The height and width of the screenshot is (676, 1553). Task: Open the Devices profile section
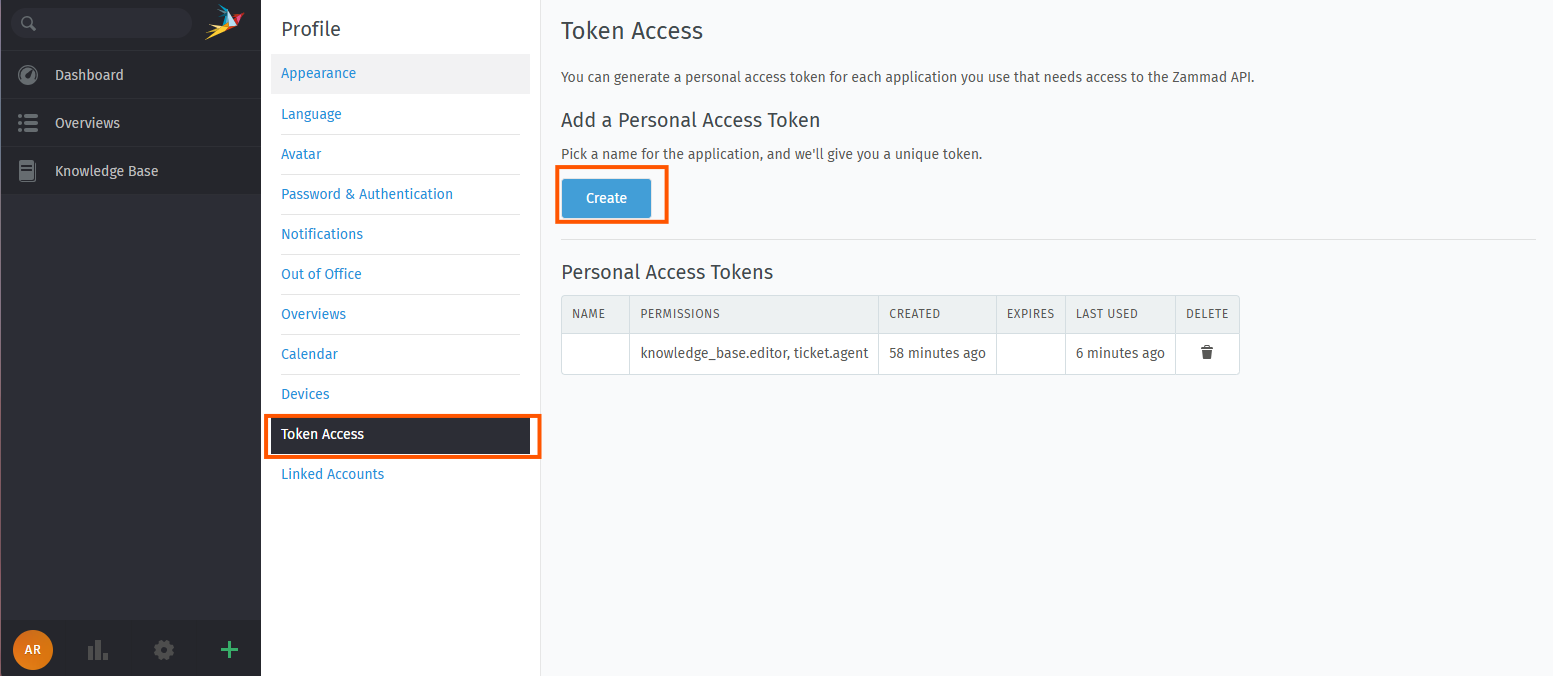click(x=305, y=394)
